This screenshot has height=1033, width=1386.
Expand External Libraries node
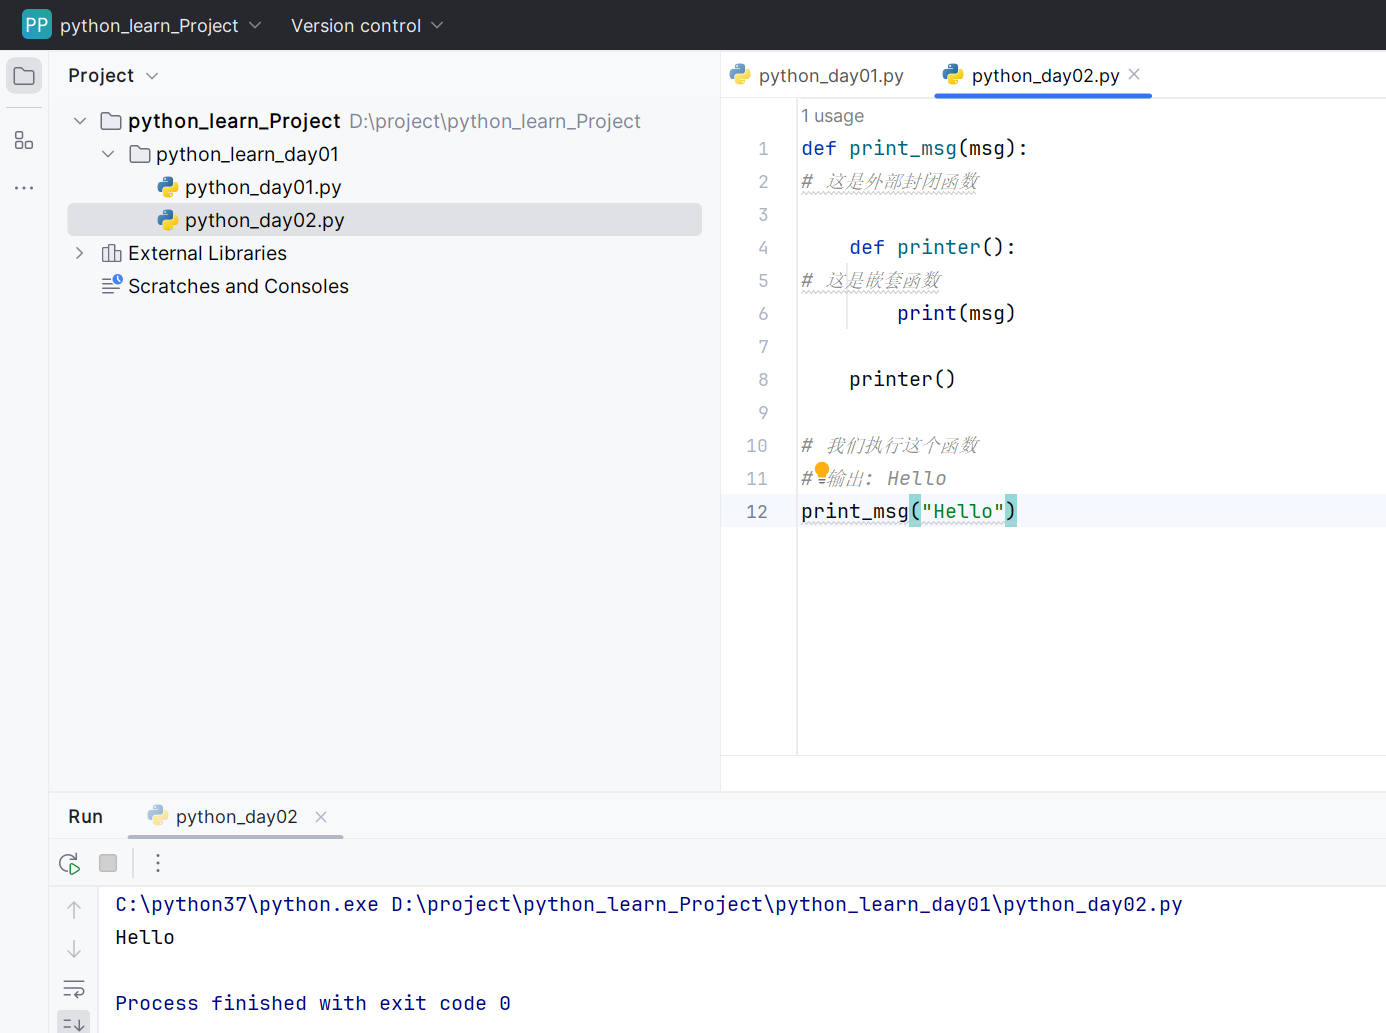pos(80,253)
